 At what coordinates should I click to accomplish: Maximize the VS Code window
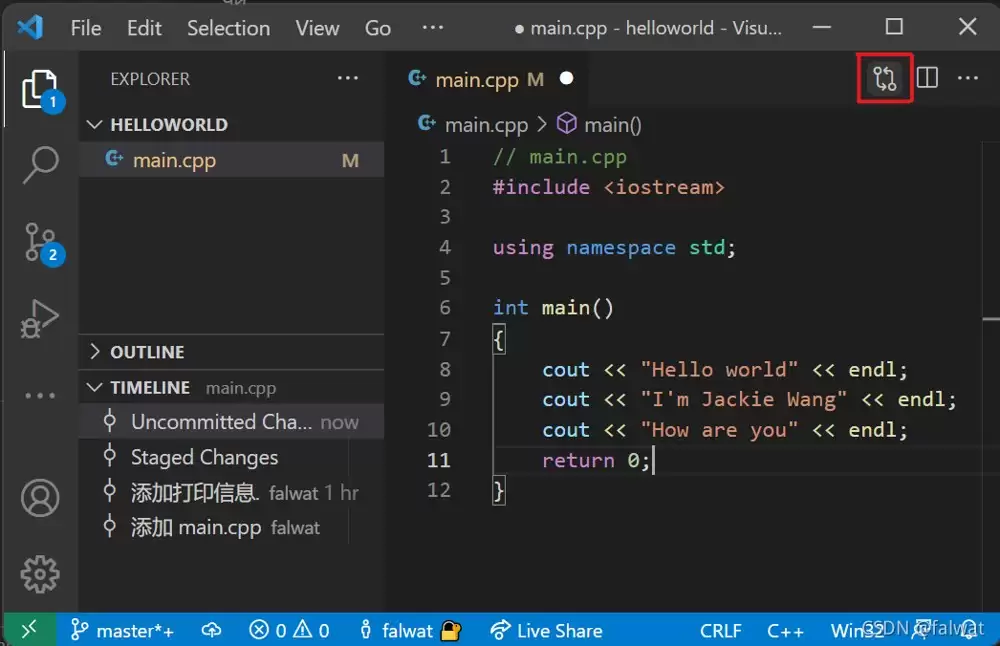click(x=894, y=27)
